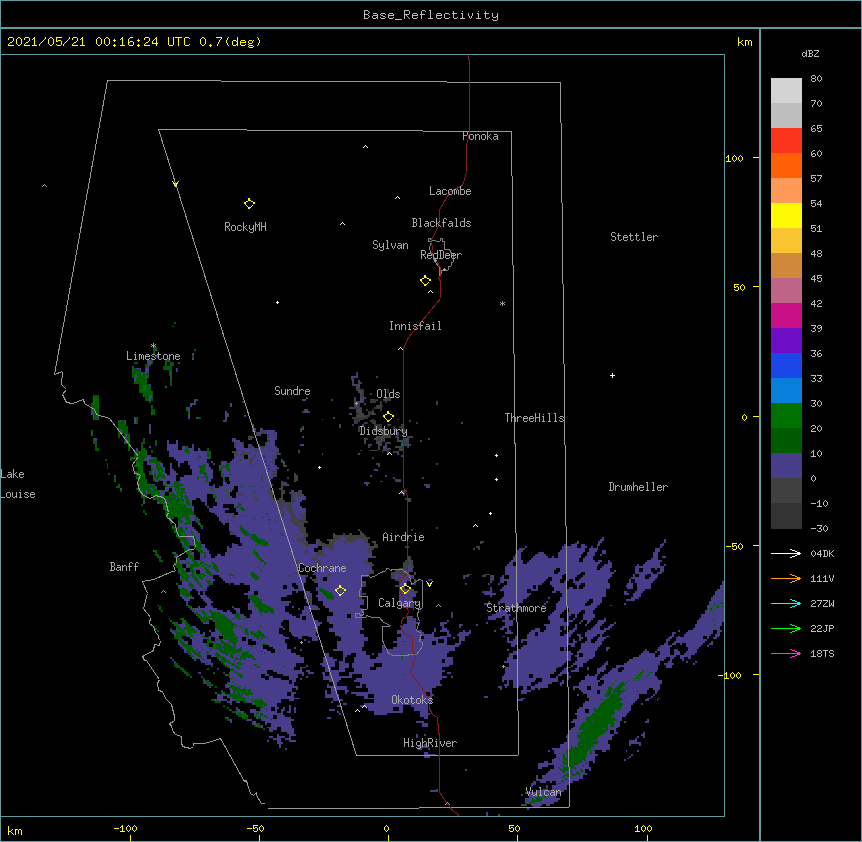The height and width of the screenshot is (842, 862).
Task: Click the Base_Reflectivity title
Action: pos(431,15)
